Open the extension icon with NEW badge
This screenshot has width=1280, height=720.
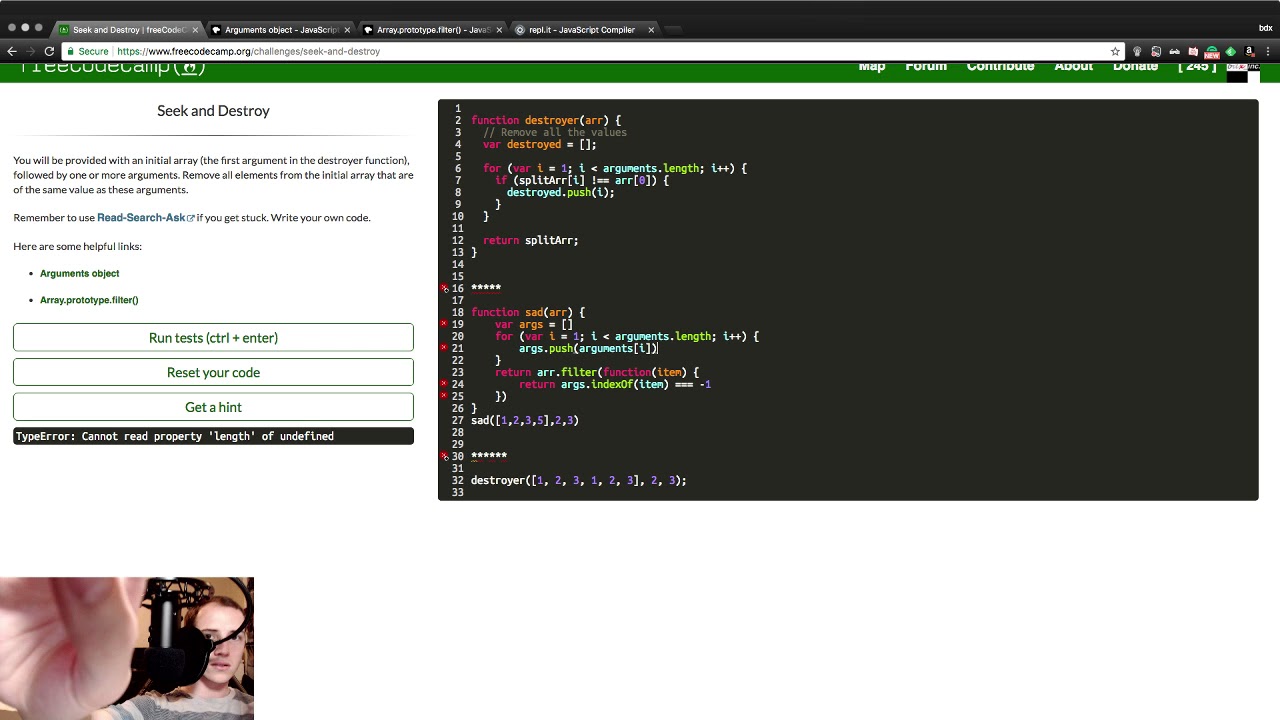point(1211,51)
